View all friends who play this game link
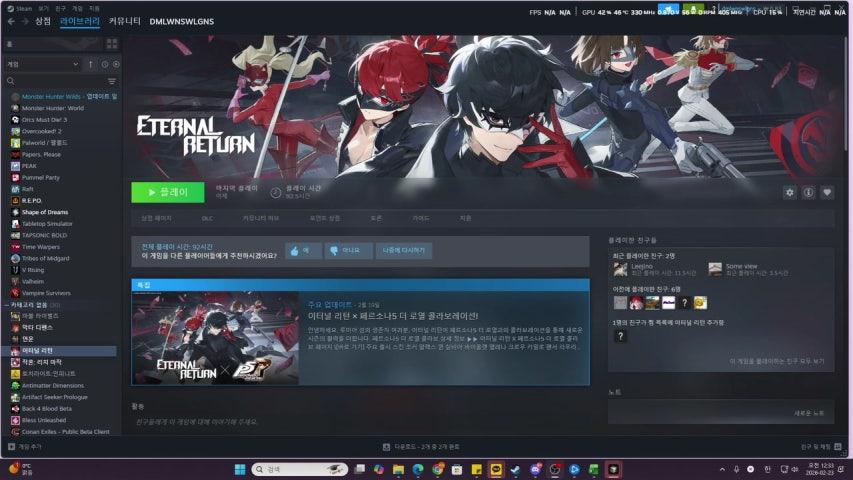The height and width of the screenshot is (480, 853). click(x=777, y=361)
